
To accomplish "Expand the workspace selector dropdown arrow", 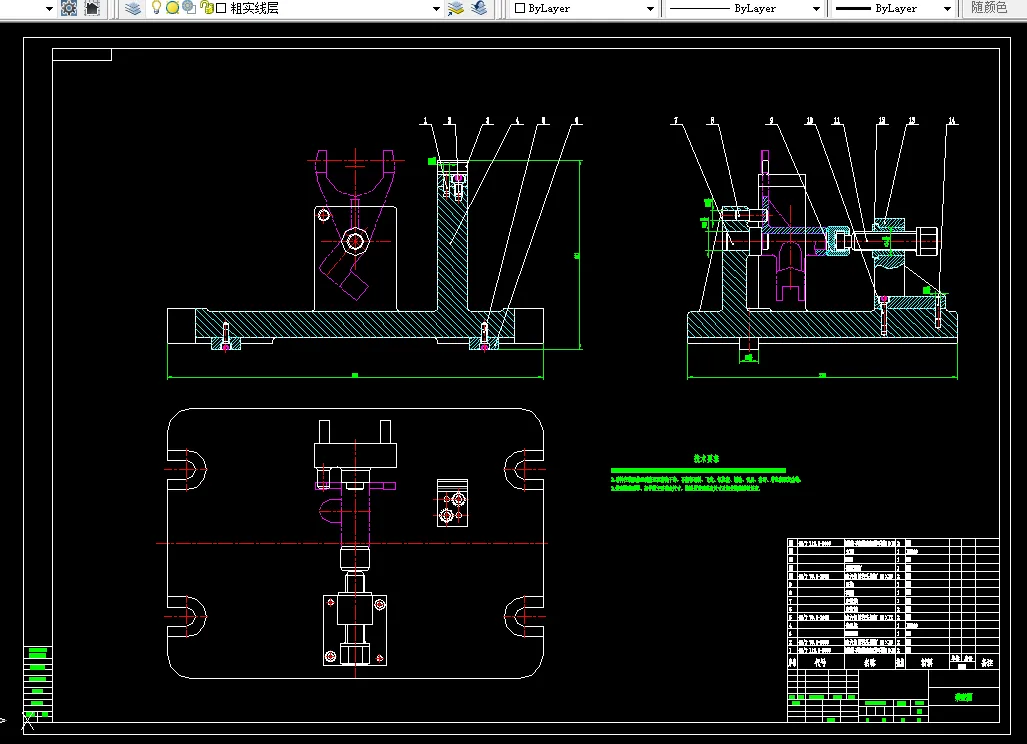I will tap(50, 8).
